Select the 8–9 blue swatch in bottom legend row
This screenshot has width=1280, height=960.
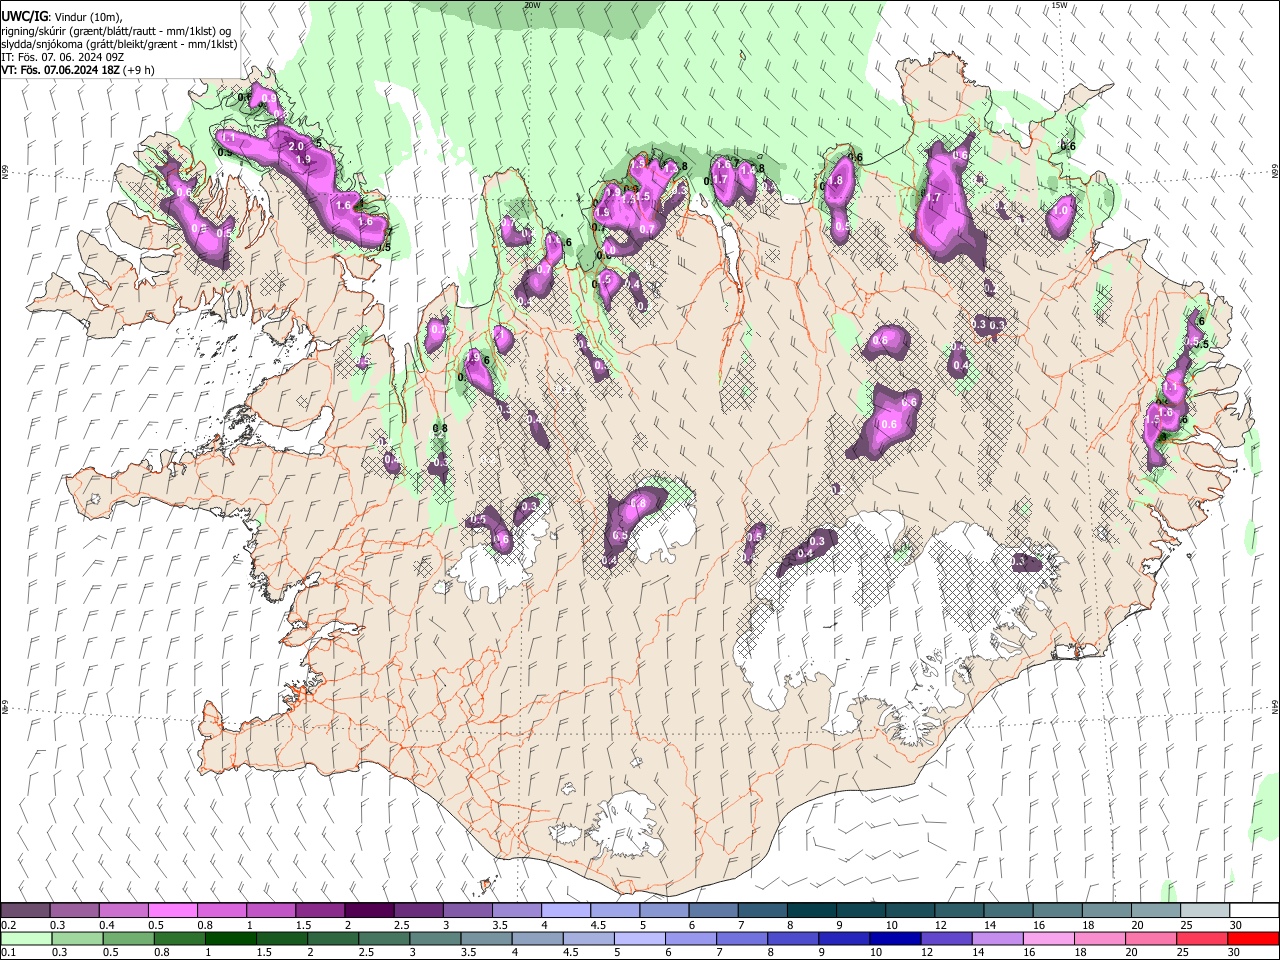tap(791, 939)
